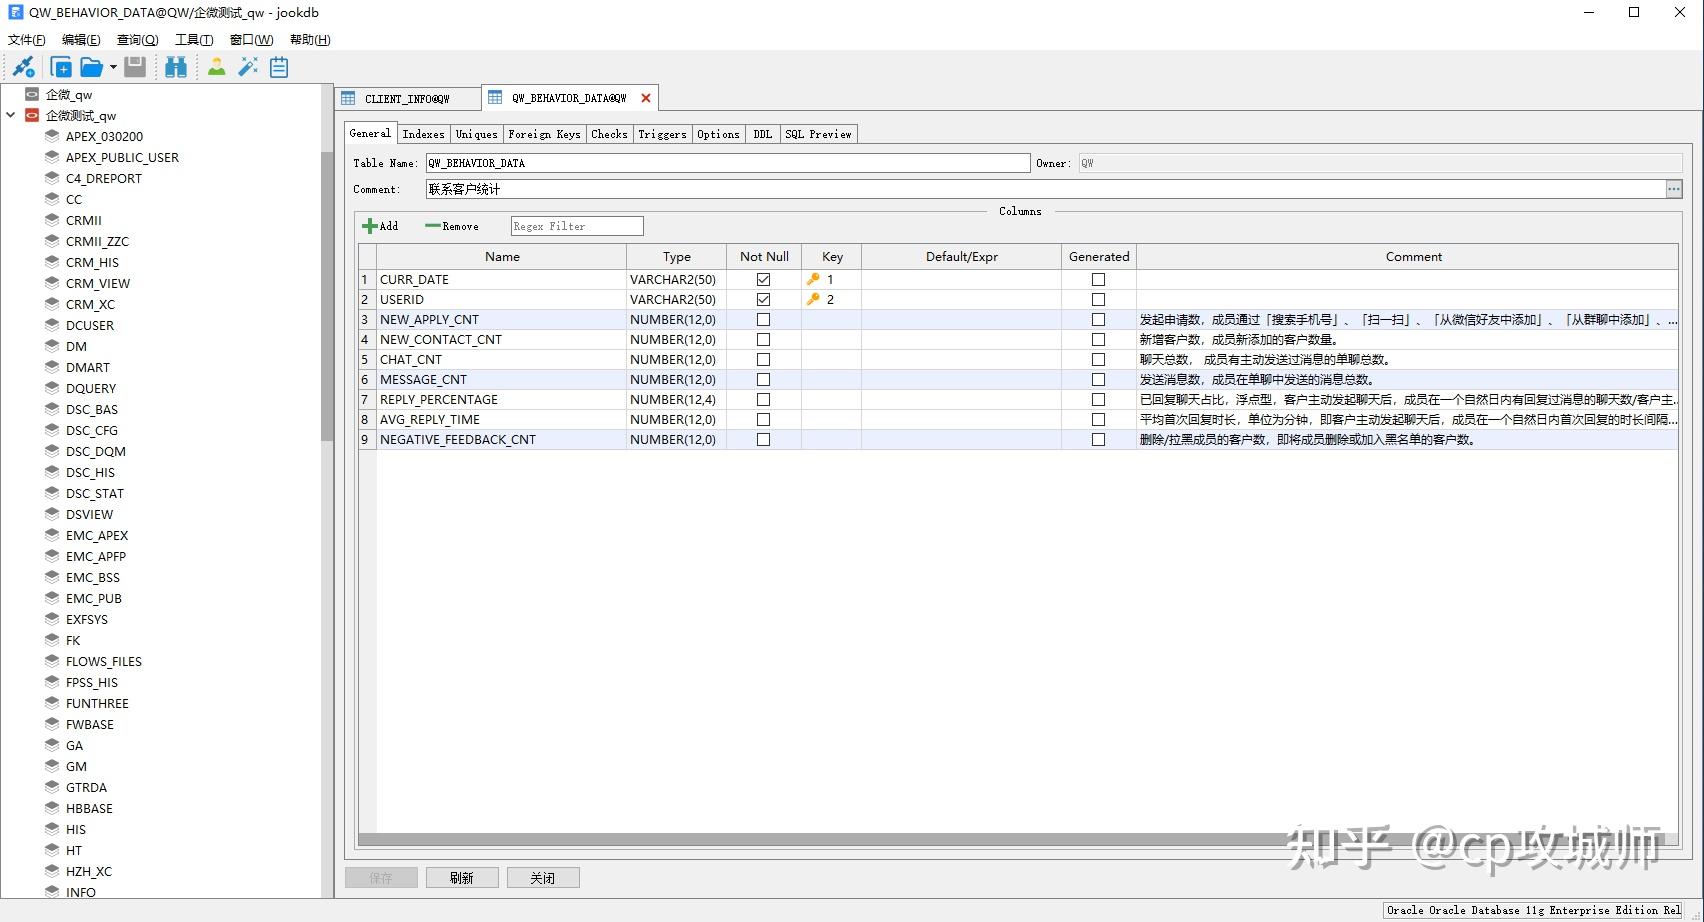This screenshot has width=1704, height=922.
Task: Click the new connection toolbar icon
Action: pos(23,66)
